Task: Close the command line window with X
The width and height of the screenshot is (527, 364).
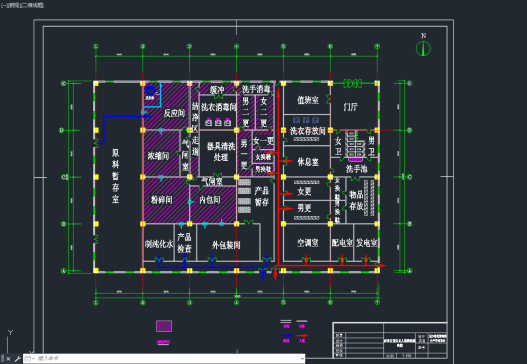Action: tap(9, 359)
